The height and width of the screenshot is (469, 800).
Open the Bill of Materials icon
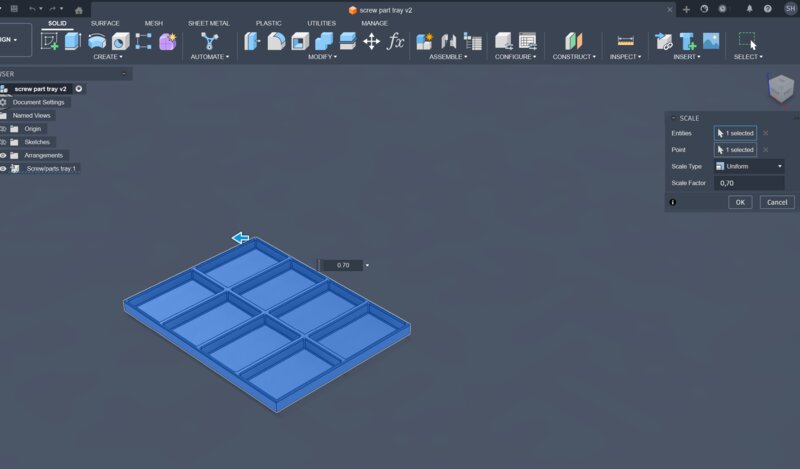point(472,41)
